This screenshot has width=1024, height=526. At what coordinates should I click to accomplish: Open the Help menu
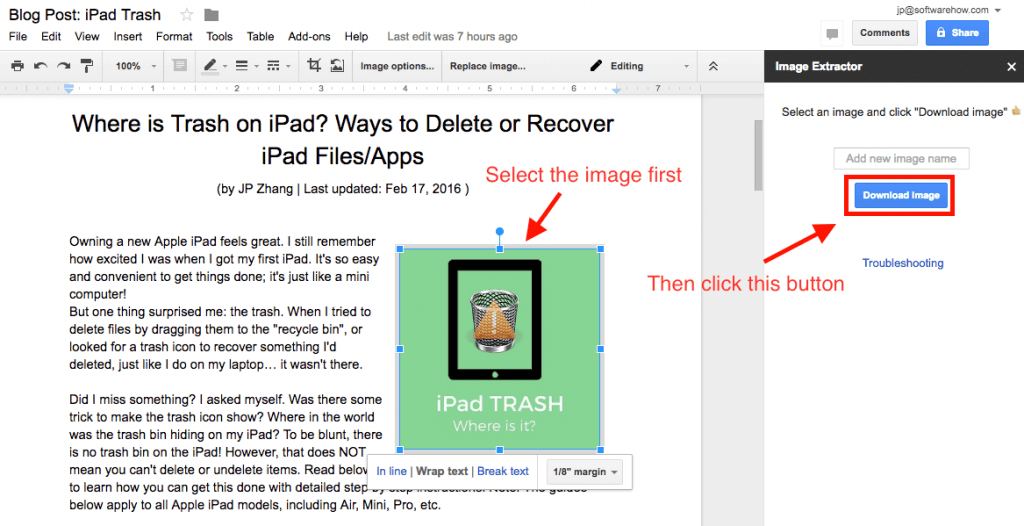coord(356,37)
